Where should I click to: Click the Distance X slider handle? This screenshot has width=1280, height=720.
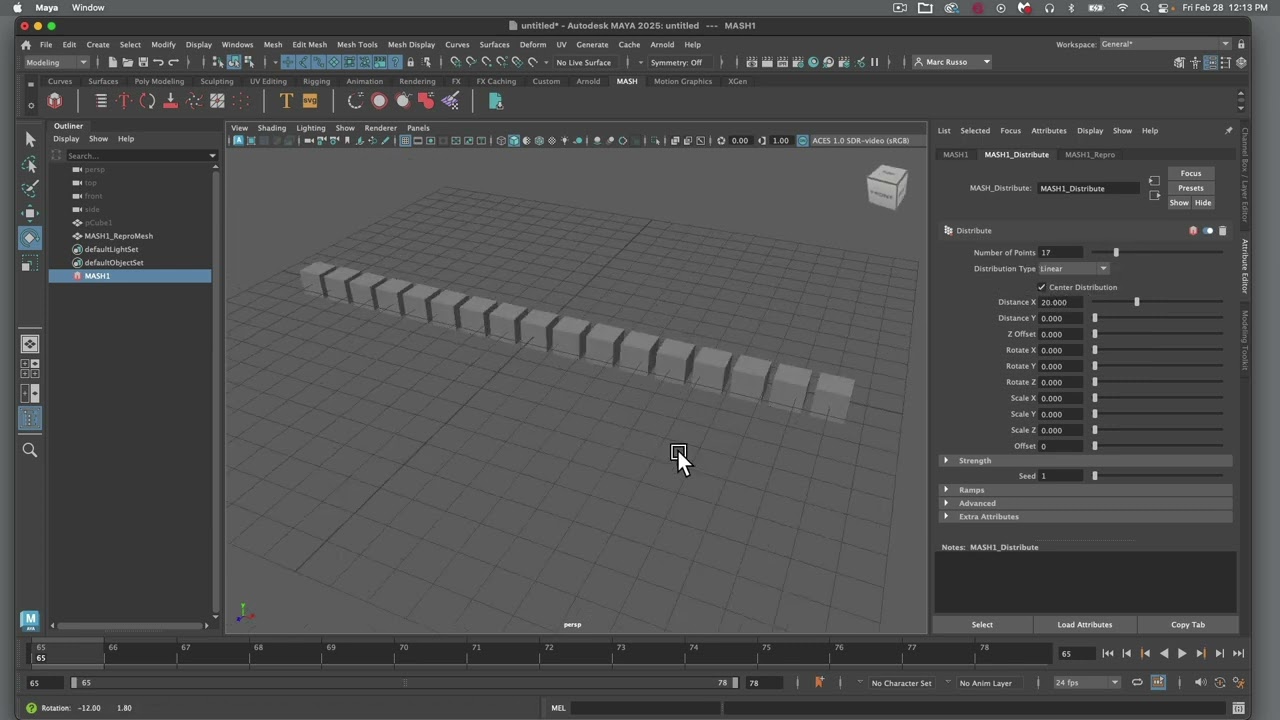click(x=1136, y=302)
